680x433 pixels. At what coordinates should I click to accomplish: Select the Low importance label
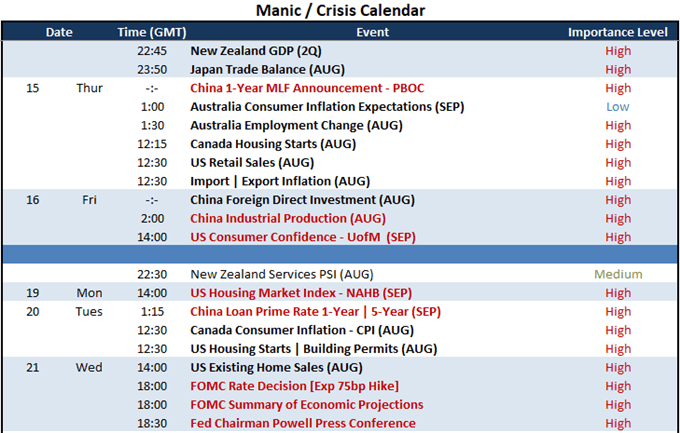pos(618,107)
